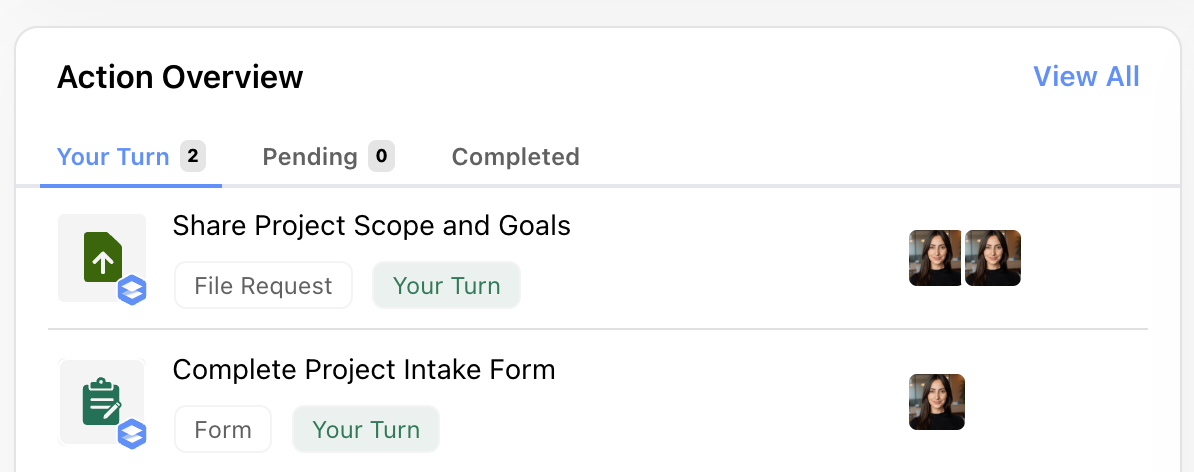This screenshot has height=472, width=1194.
Task: Open Share Project Scope and Goals action
Action: (x=372, y=225)
